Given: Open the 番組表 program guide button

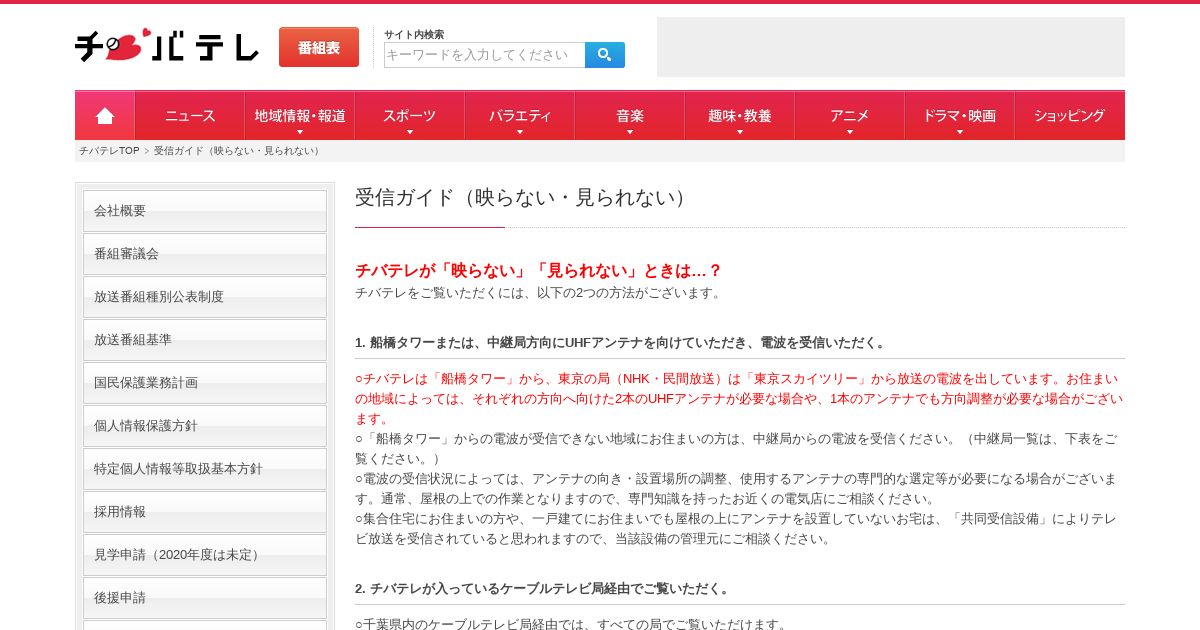Looking at the screenshot, I should pyautogui.click(x=319, y=47).
